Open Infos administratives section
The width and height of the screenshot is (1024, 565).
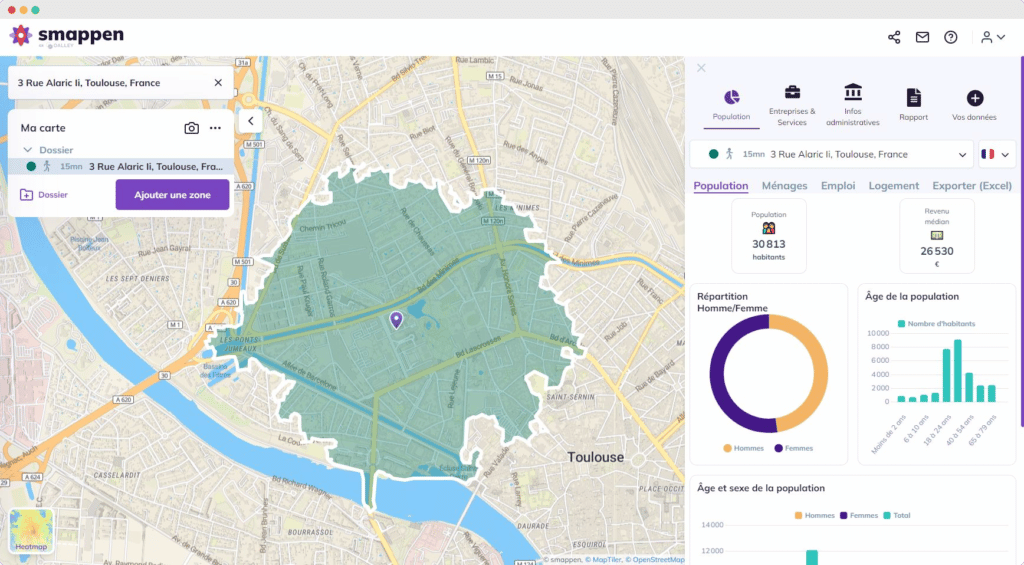pyautogui.click(x=853, y=105)
